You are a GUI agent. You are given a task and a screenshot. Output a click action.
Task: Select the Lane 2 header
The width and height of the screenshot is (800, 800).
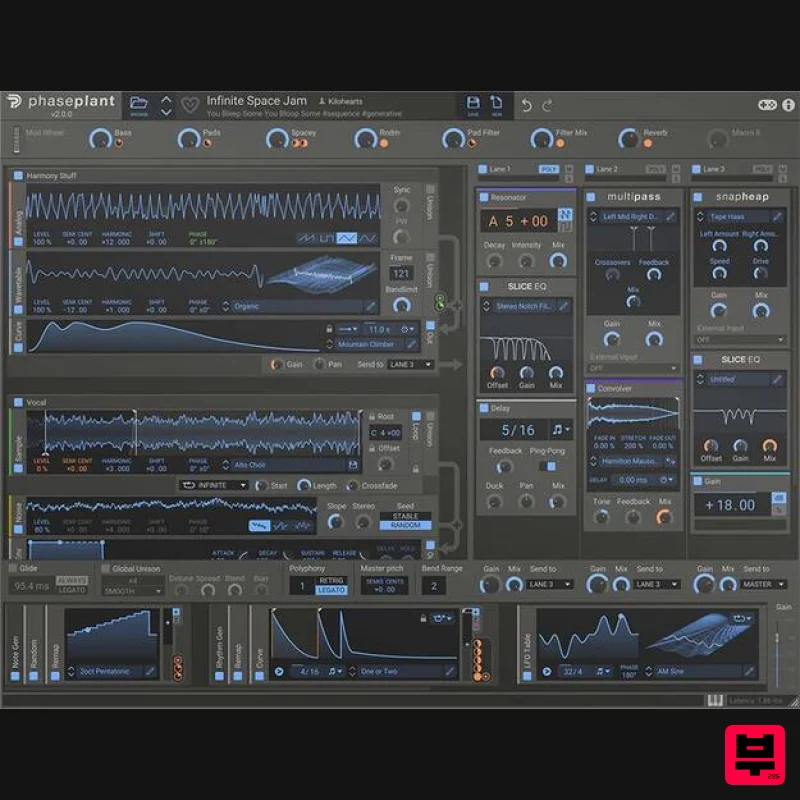coord(607,169)
